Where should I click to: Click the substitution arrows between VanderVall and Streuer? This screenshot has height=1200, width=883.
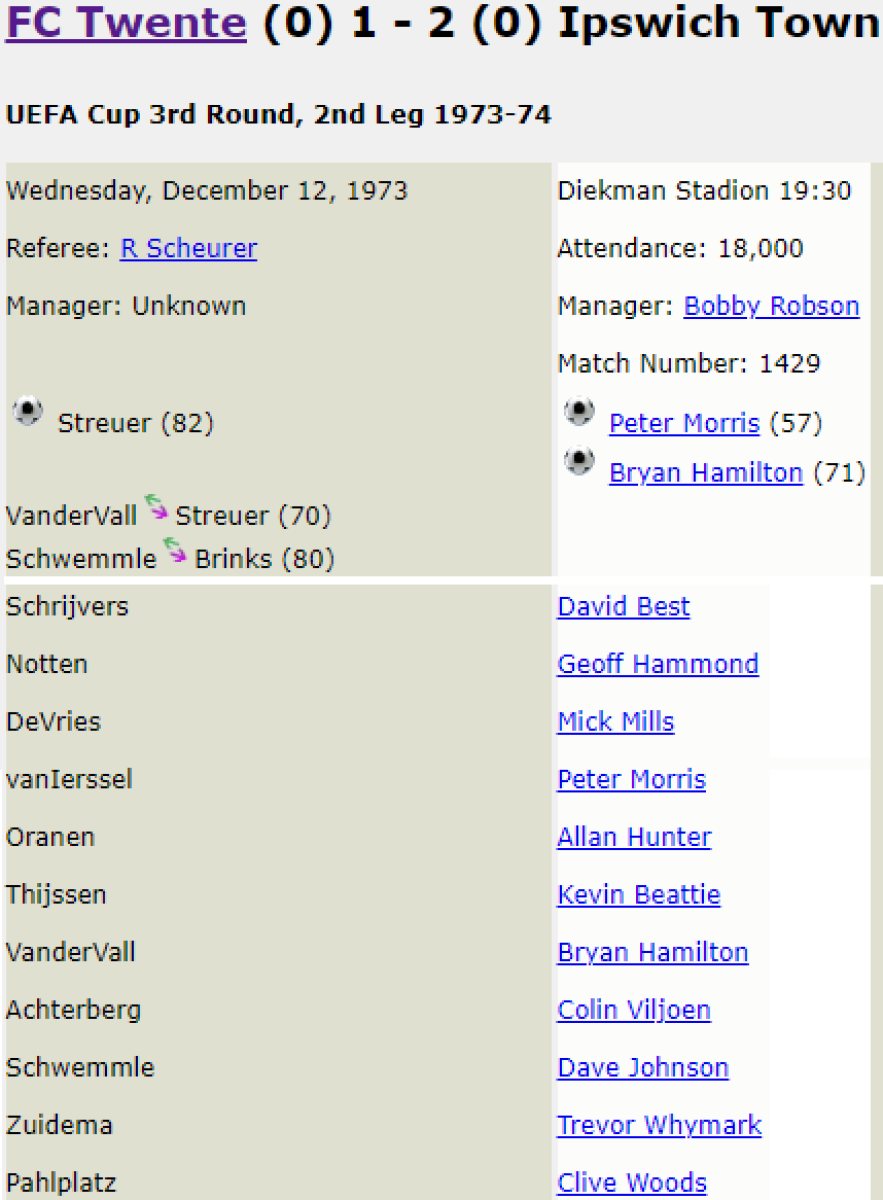coord(156,508)
